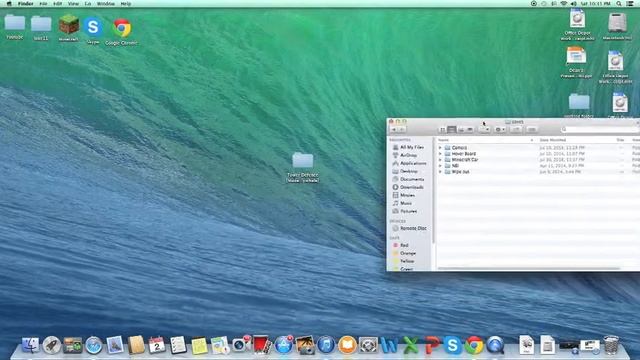Open Mission Control in the Dock
The width and height of the screenshot is (640, 360).
coord(73,345)
